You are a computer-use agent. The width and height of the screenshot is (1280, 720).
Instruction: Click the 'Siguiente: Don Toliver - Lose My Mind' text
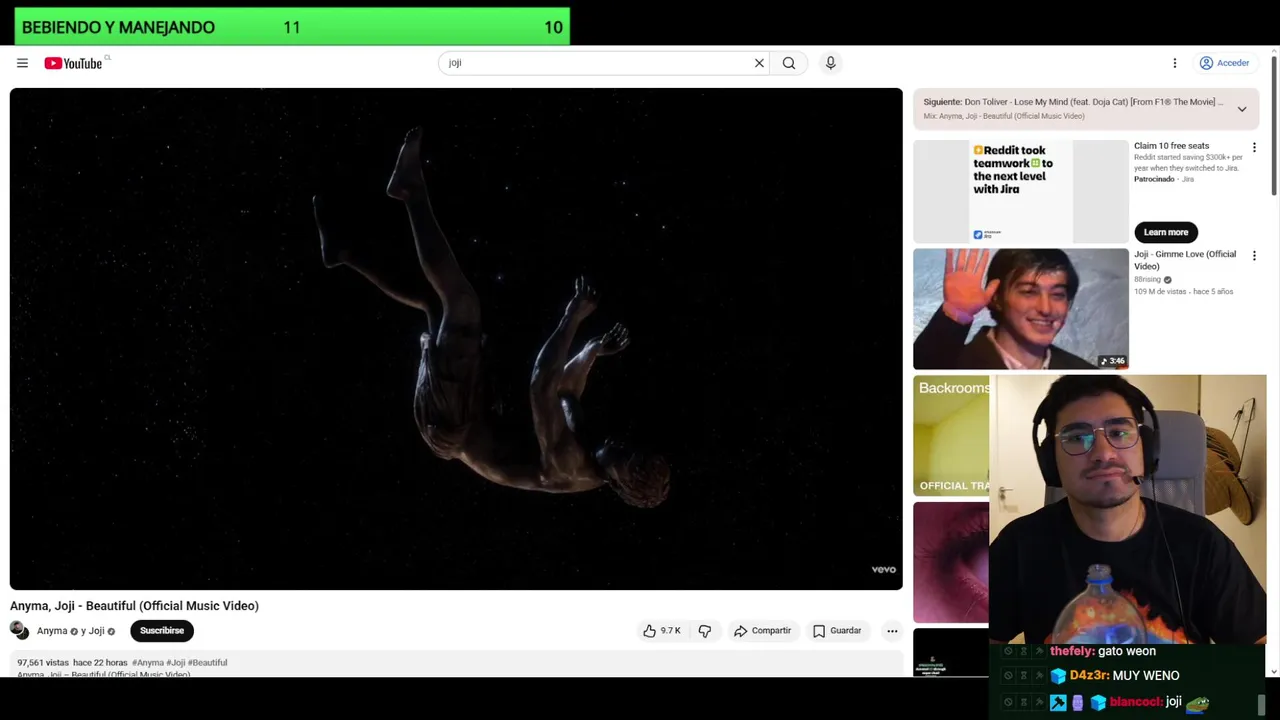[x=1072, y=102]
